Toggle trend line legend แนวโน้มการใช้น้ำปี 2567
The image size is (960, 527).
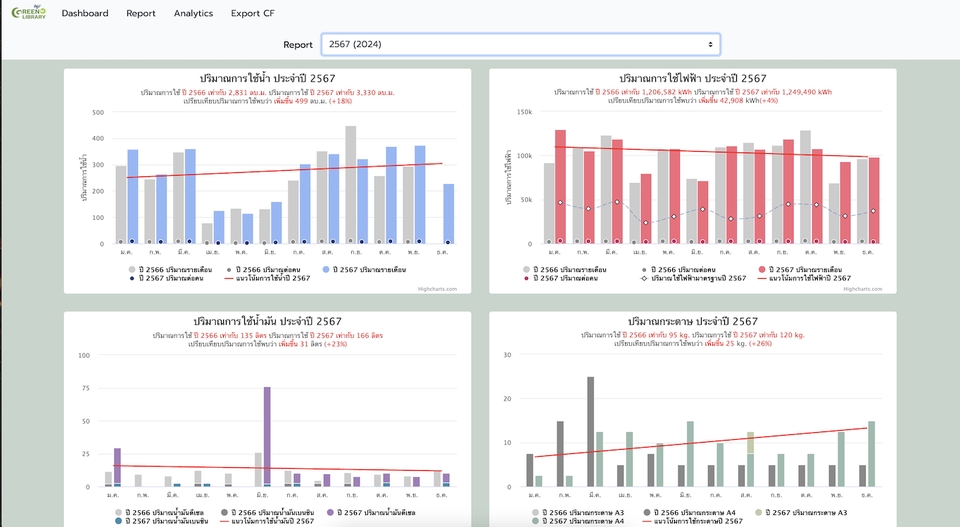click(268, 278)
